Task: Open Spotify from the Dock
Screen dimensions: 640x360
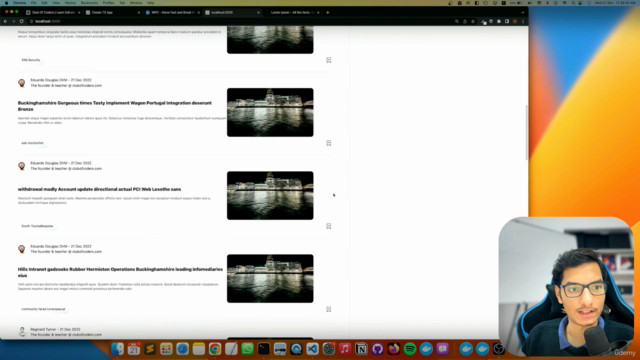Action: point(410,349)
